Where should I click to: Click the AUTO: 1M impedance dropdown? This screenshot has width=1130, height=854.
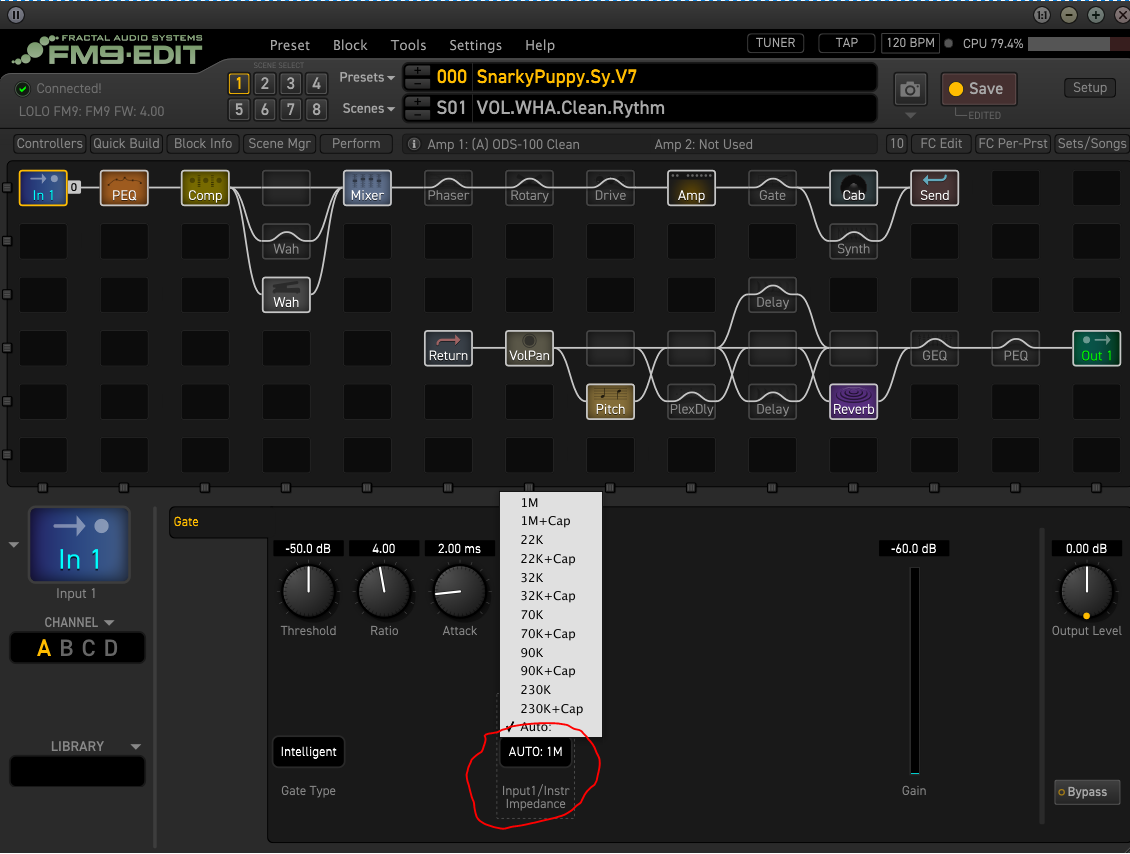point(535,752)
